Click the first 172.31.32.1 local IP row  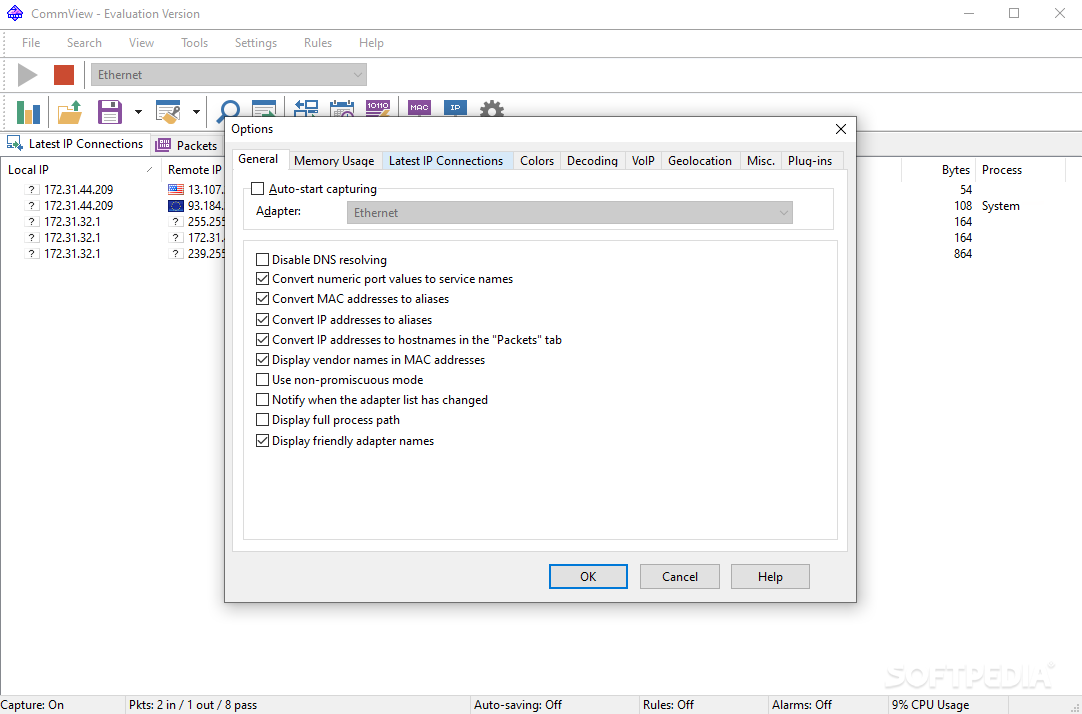click(x=72, y=221)
